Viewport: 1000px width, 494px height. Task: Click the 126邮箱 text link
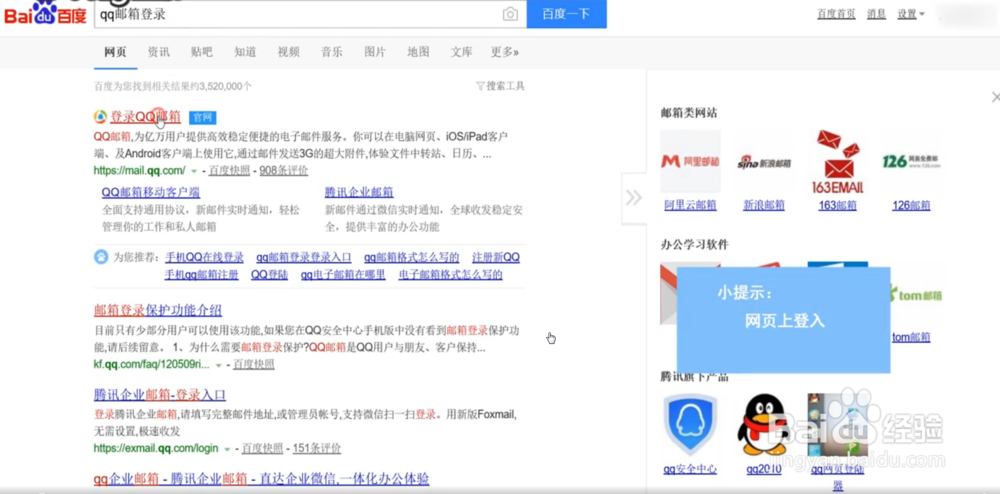pos(911,205)
